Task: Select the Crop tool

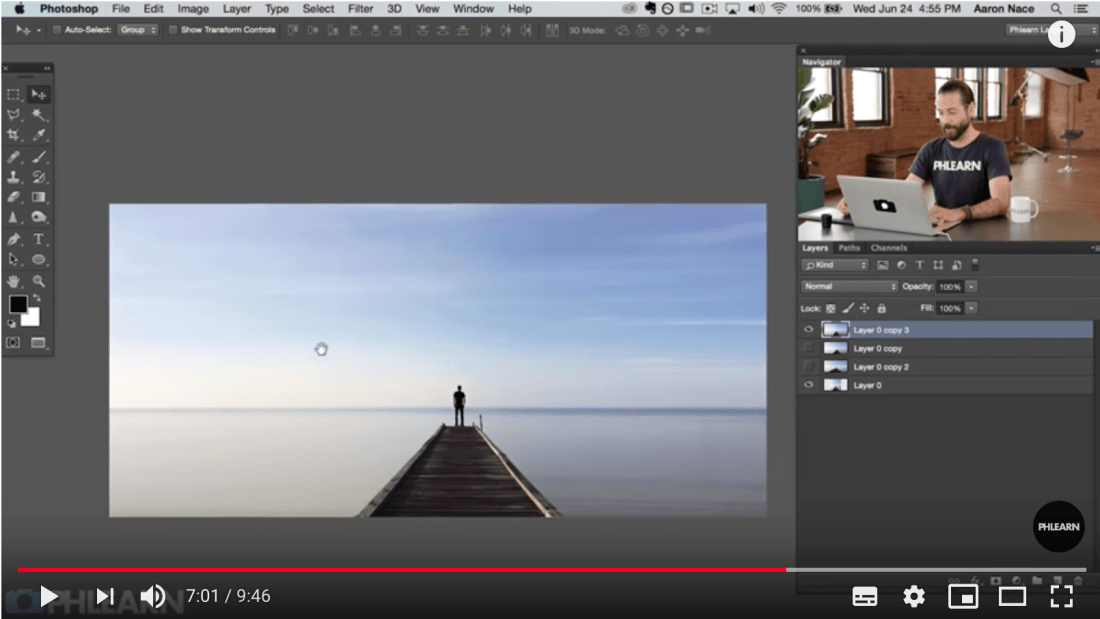Action: (x=14, y=135)
